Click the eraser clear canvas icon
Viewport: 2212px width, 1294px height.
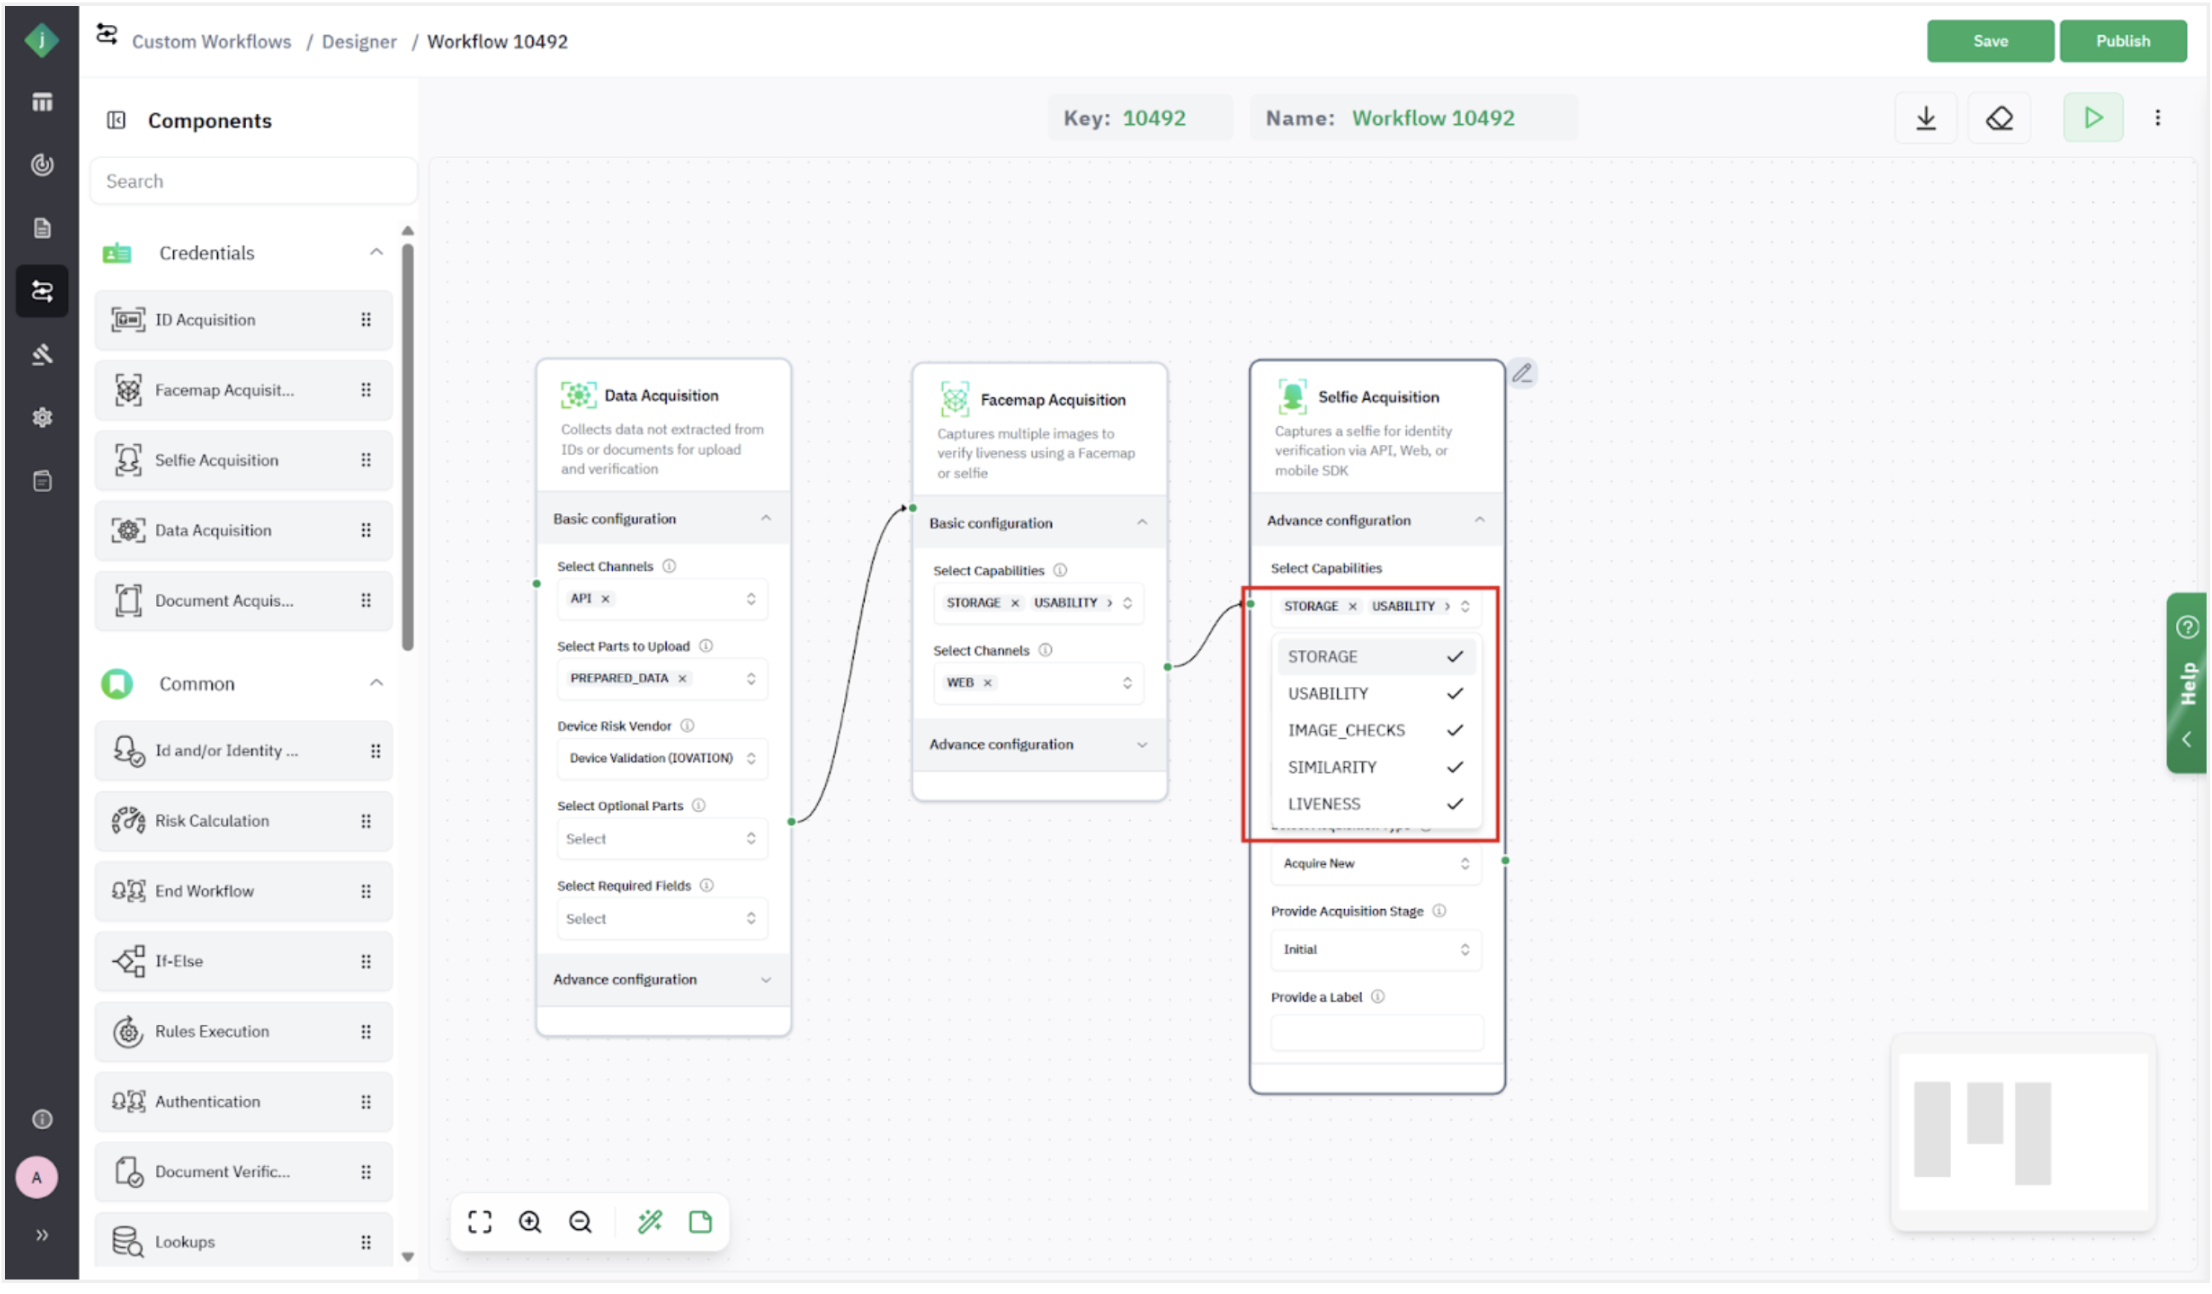(1999, 118)
